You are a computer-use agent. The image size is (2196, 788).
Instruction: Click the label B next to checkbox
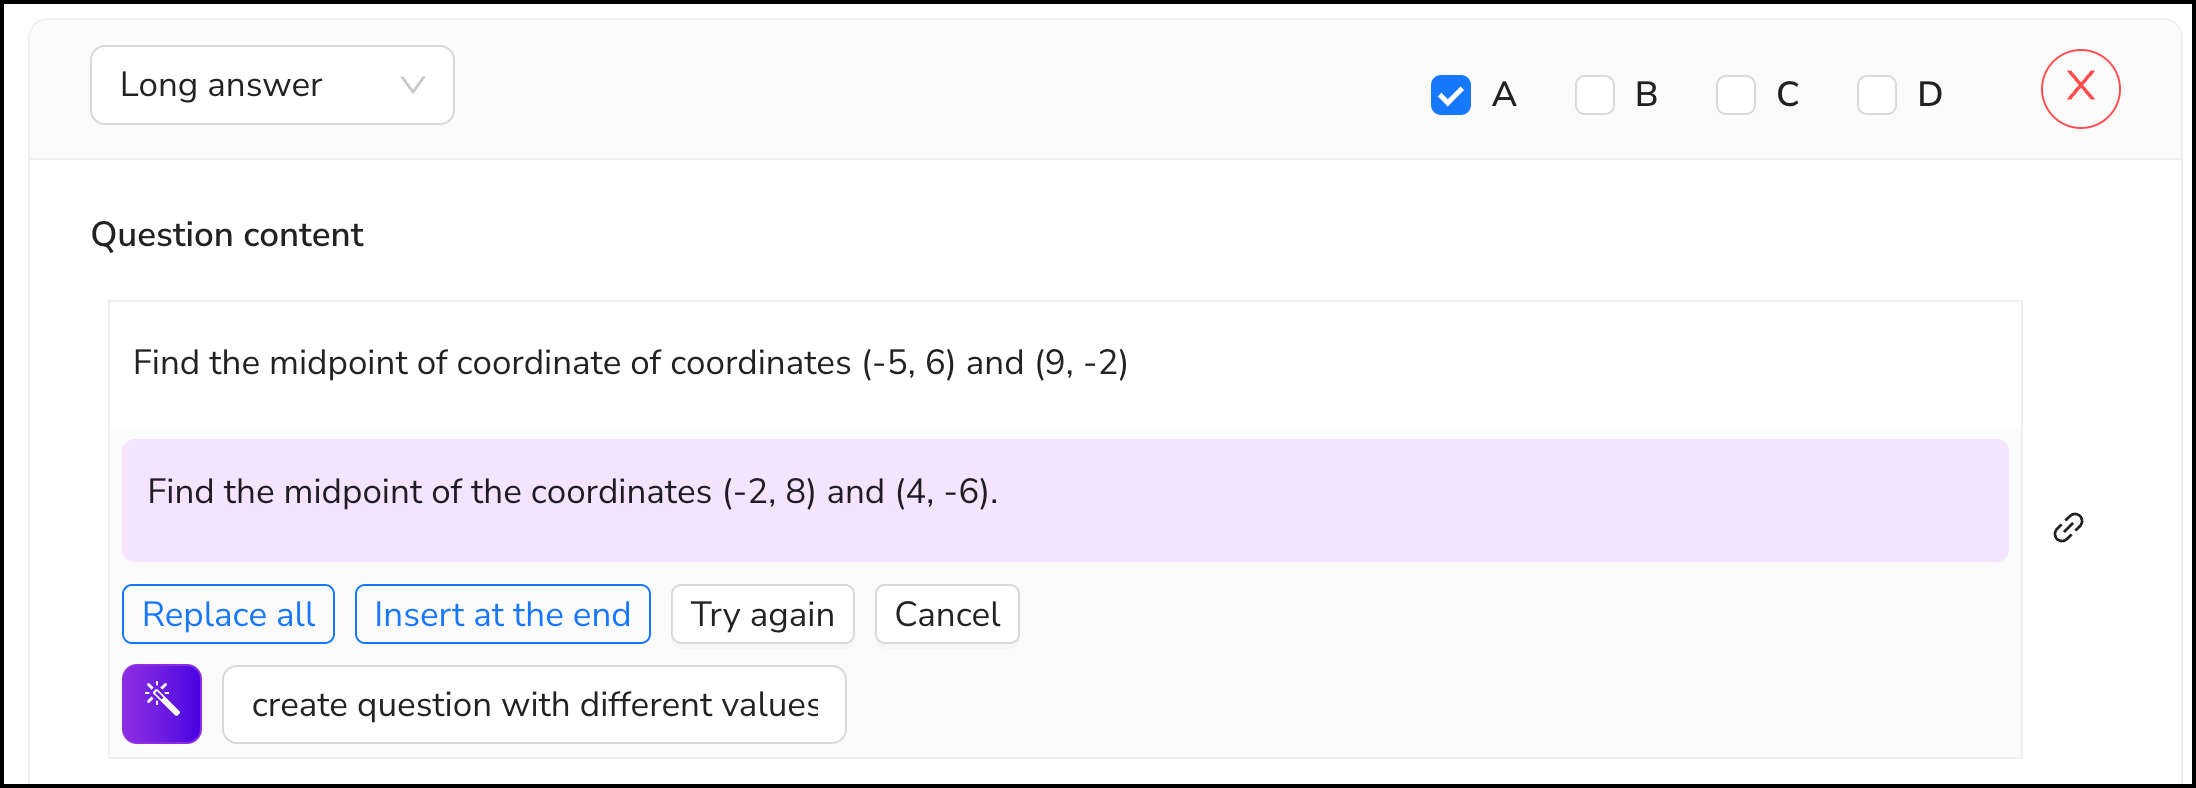[x=1646, y=95]
